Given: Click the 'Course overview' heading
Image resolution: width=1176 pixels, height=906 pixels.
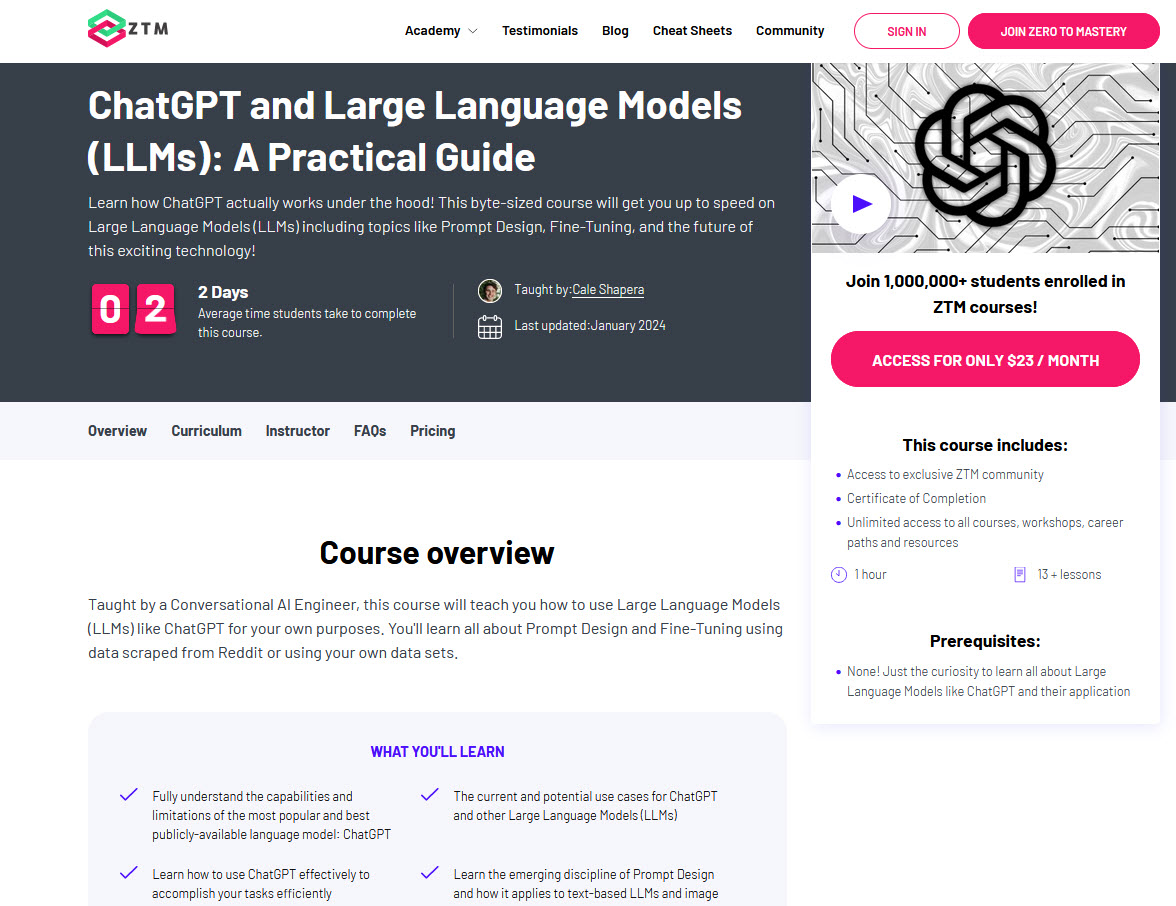Looking at the screenshot, I should click(x=436, y=553).
